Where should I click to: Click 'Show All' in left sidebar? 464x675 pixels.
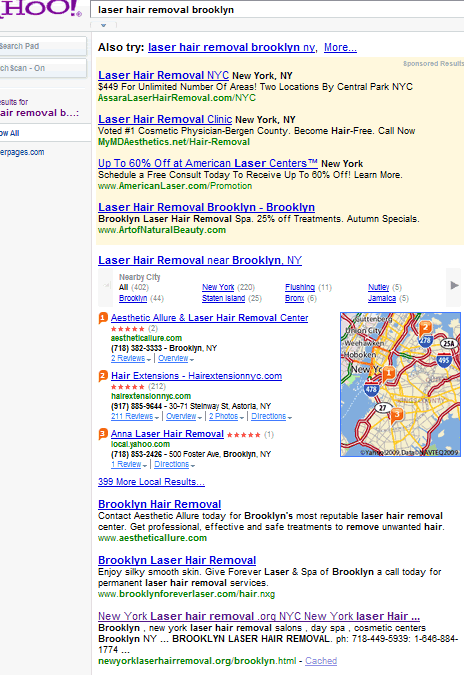(9, 133)
